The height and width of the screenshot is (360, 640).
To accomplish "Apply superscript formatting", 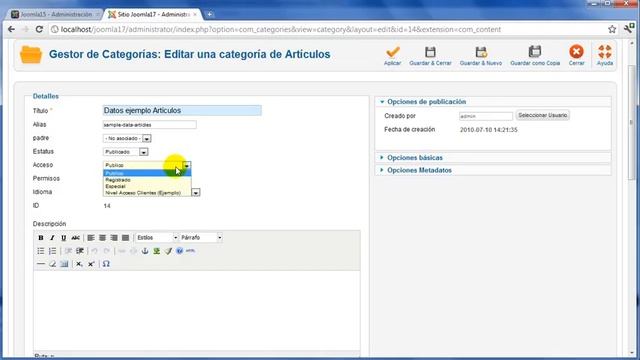I will tap(91, 264).
